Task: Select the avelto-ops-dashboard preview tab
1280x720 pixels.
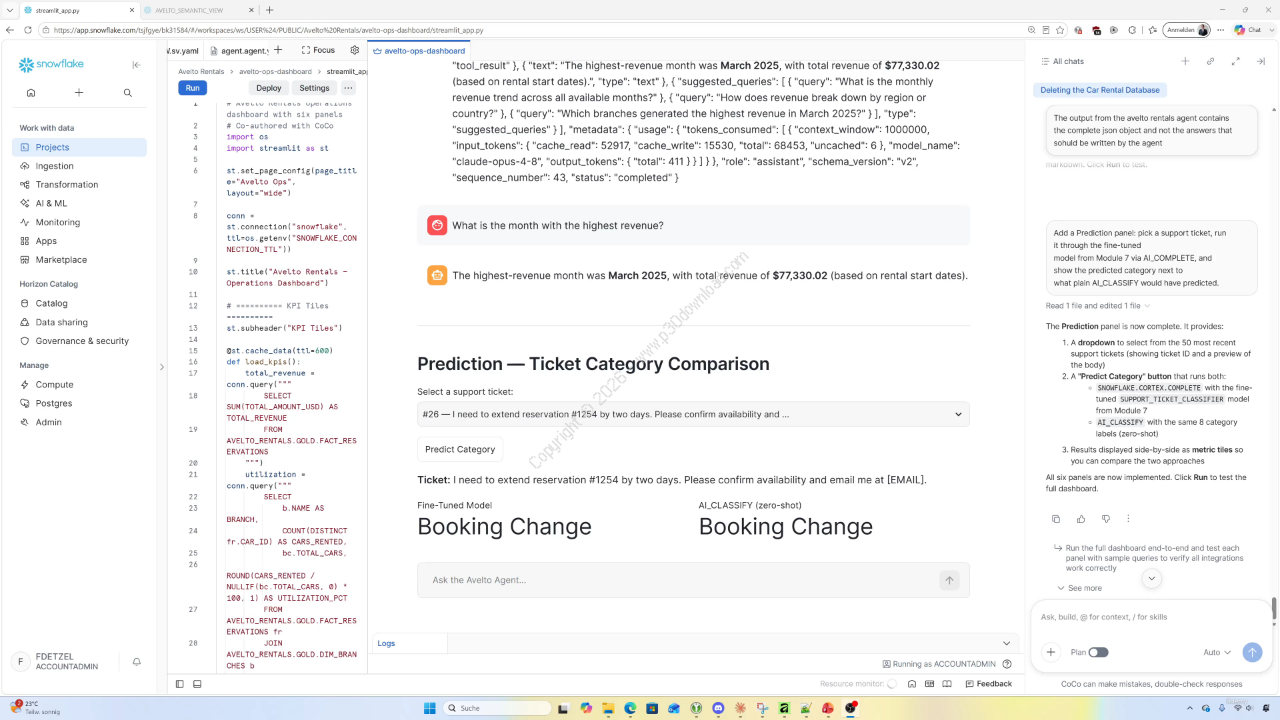Action: click(419, 50)
